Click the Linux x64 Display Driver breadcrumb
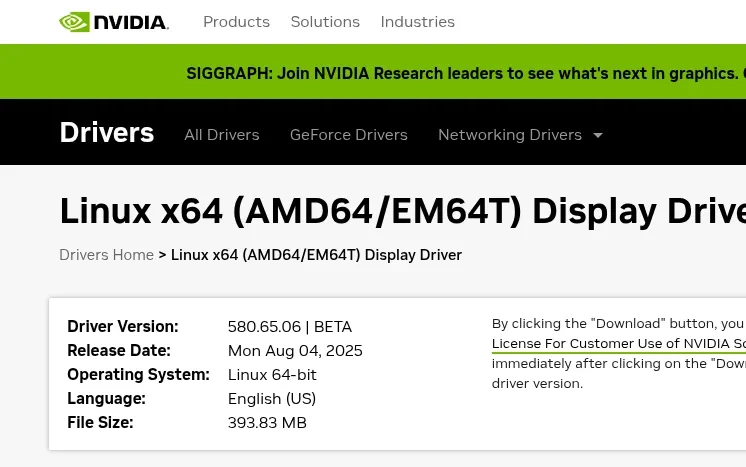746x467 pixels. click(316, 255)
